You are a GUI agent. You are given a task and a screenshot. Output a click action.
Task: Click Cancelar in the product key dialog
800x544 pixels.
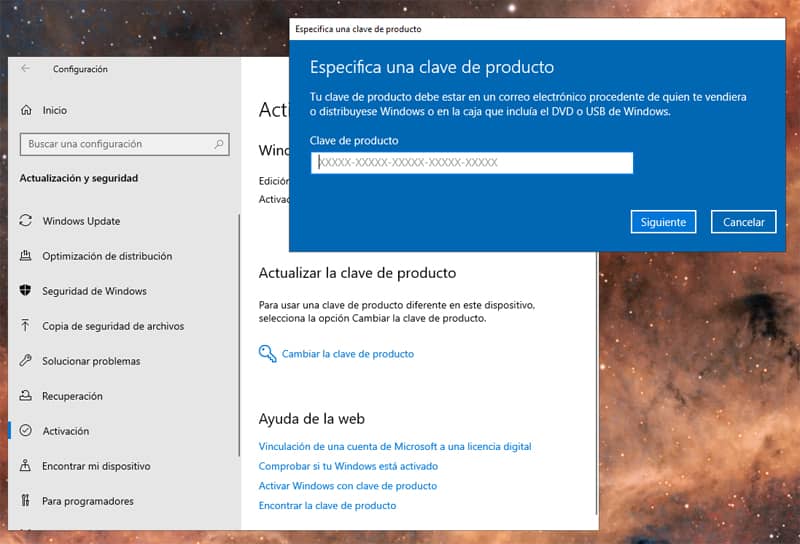[x=743, y=222]
